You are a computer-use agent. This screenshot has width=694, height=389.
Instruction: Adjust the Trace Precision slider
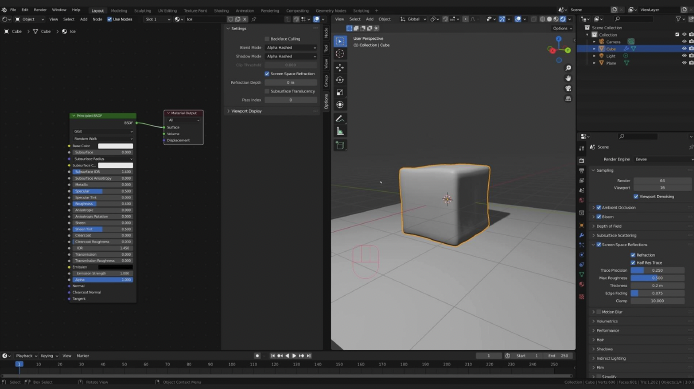point(658,270)
